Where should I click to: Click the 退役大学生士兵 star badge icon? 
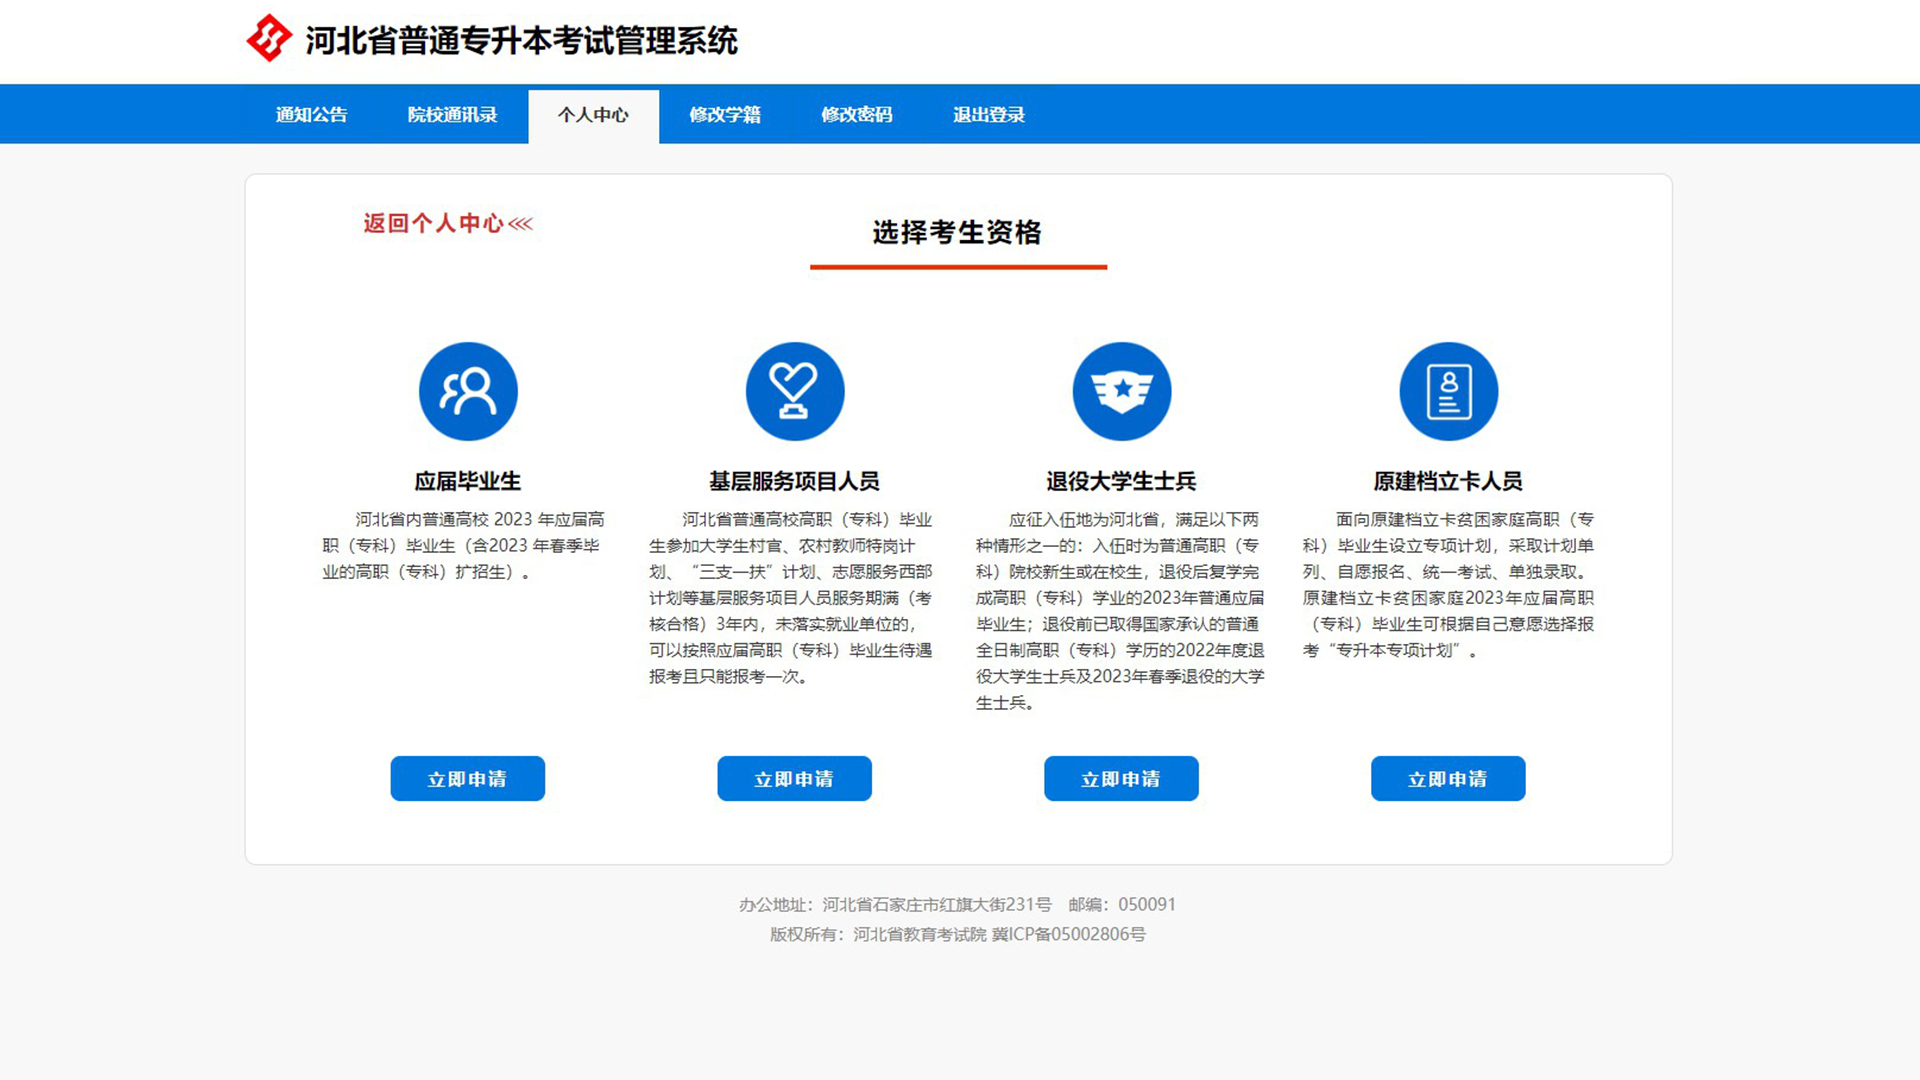point(1121,391)
